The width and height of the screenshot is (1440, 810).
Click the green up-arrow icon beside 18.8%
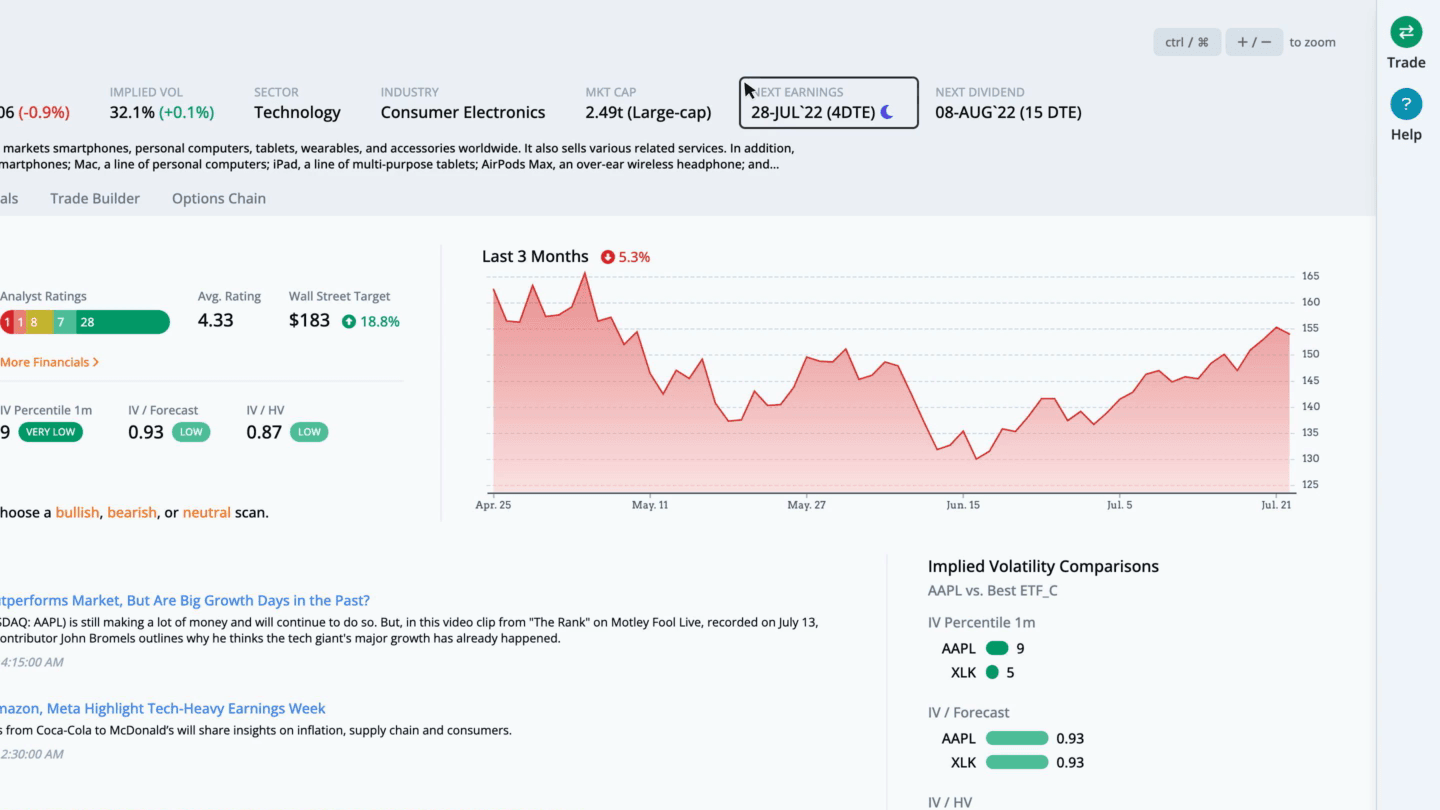point(349,322)
